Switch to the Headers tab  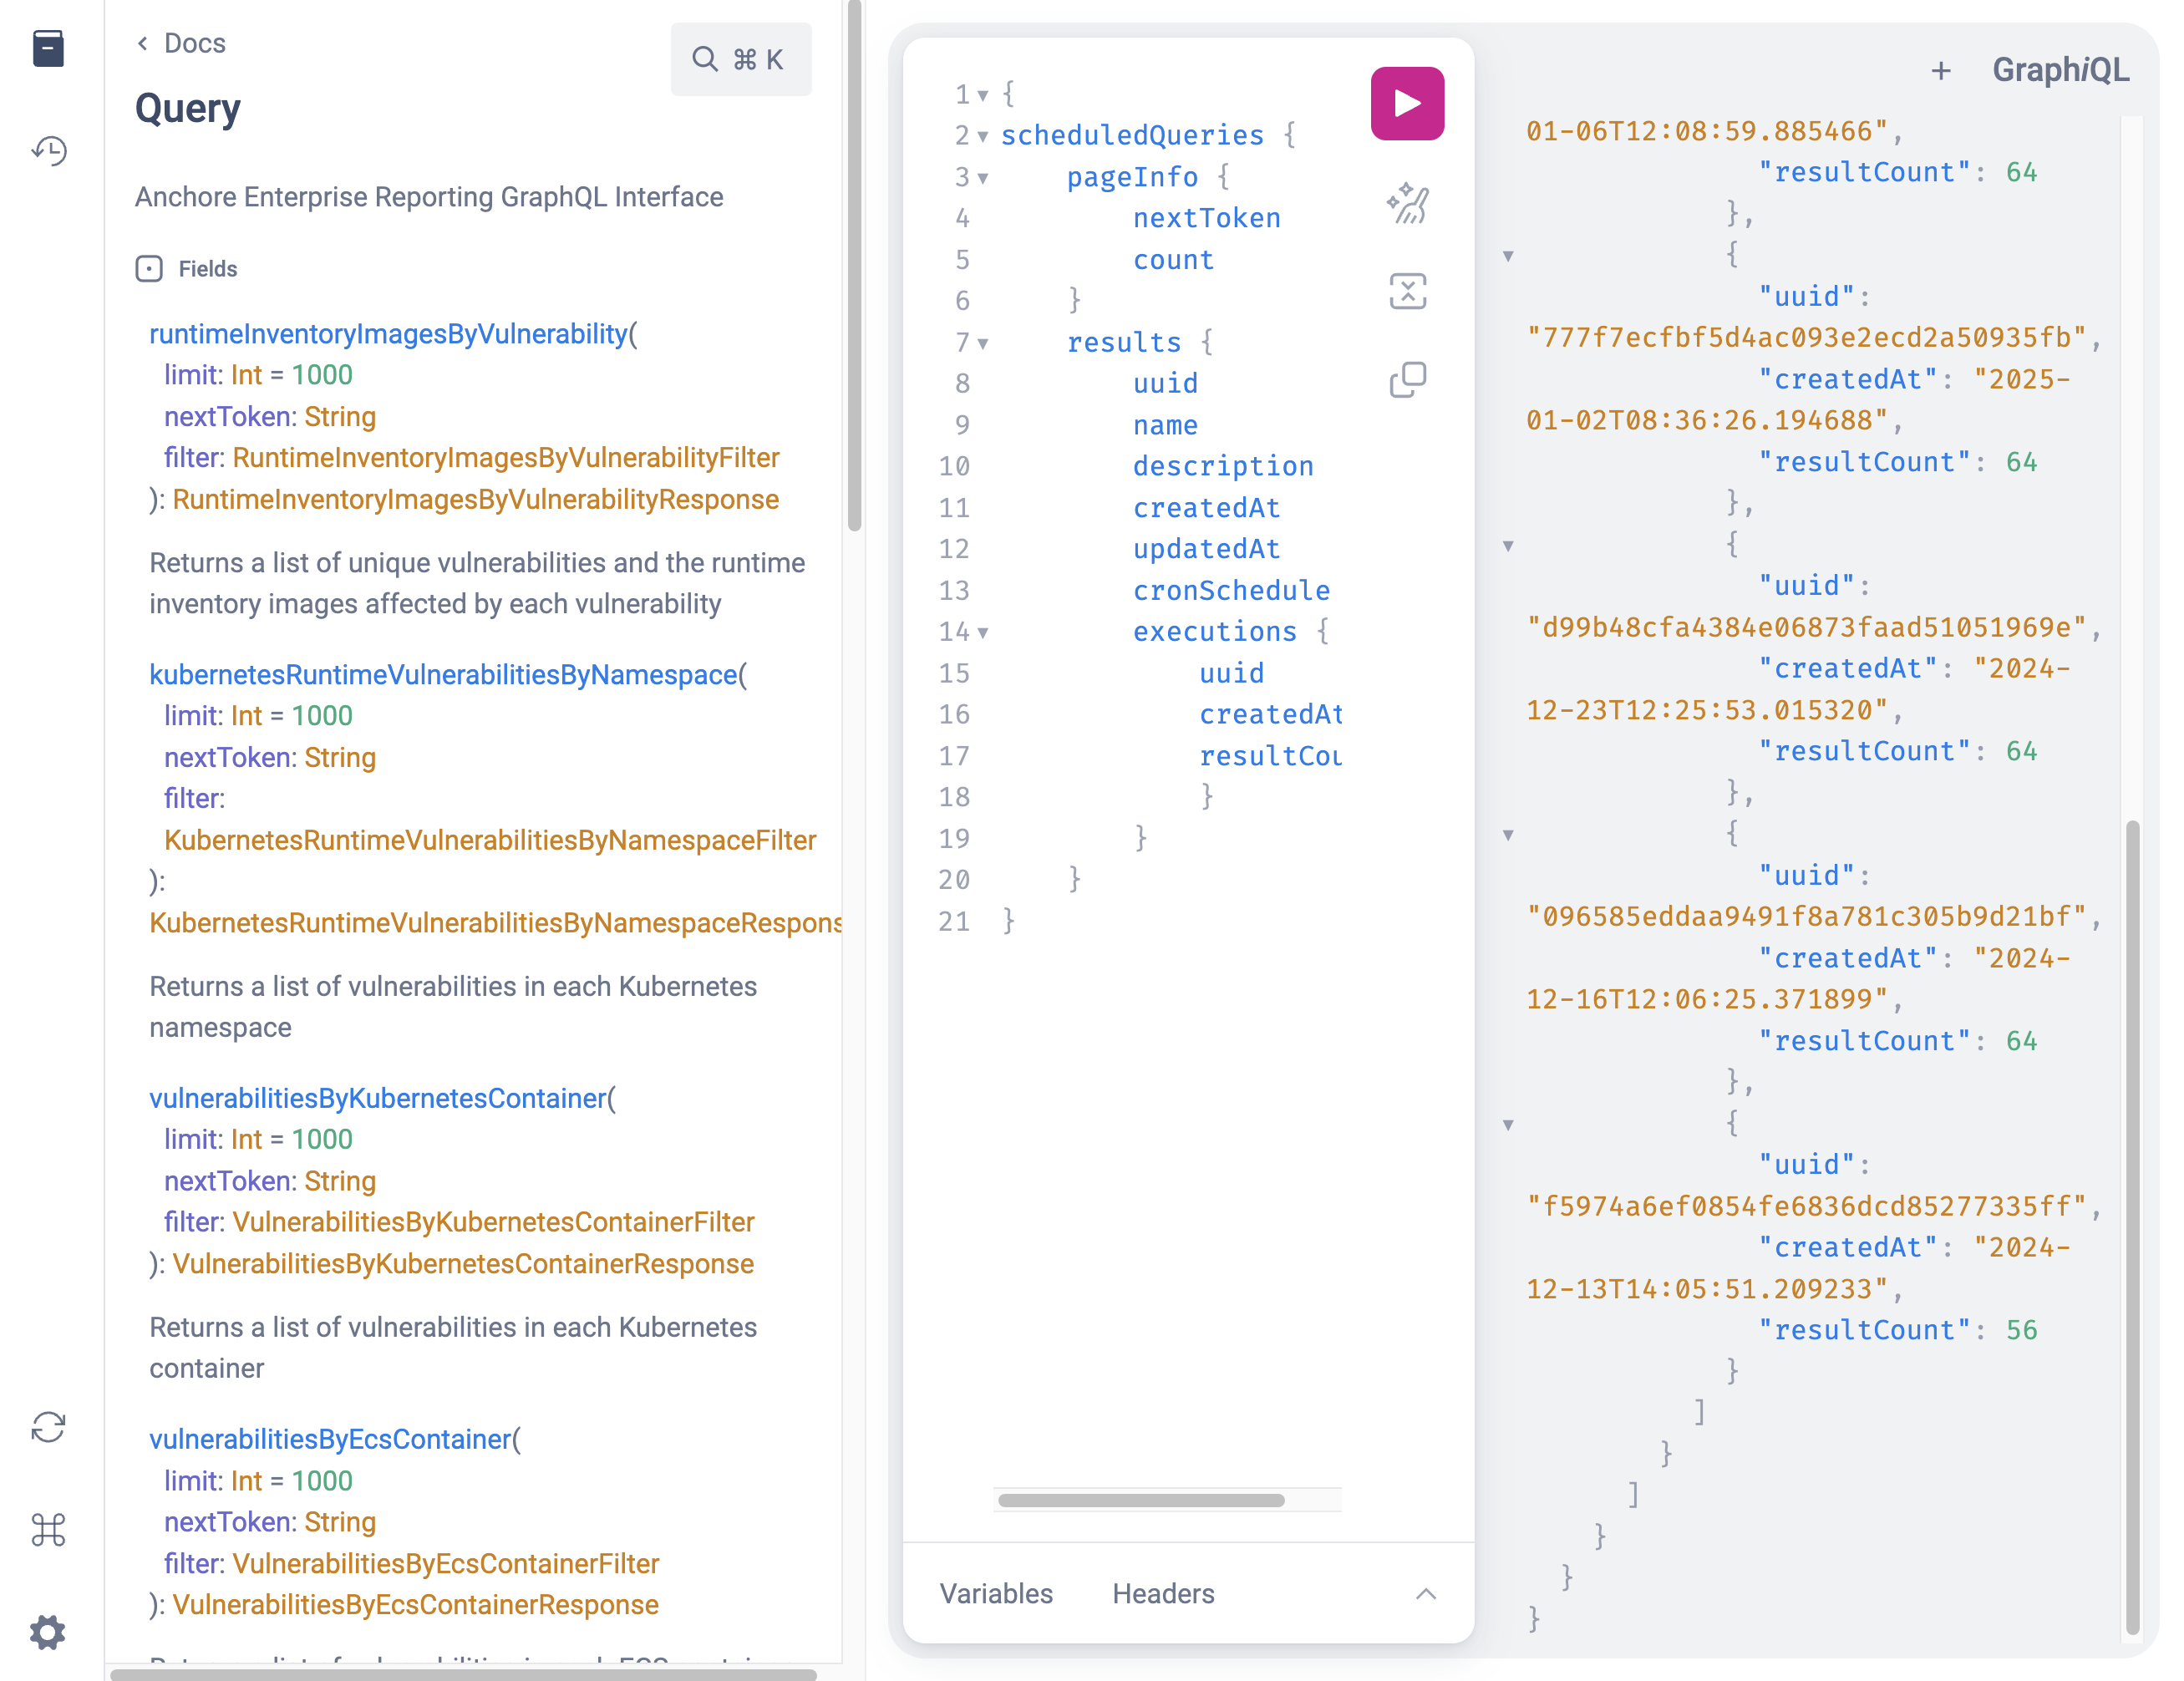1162,1594
